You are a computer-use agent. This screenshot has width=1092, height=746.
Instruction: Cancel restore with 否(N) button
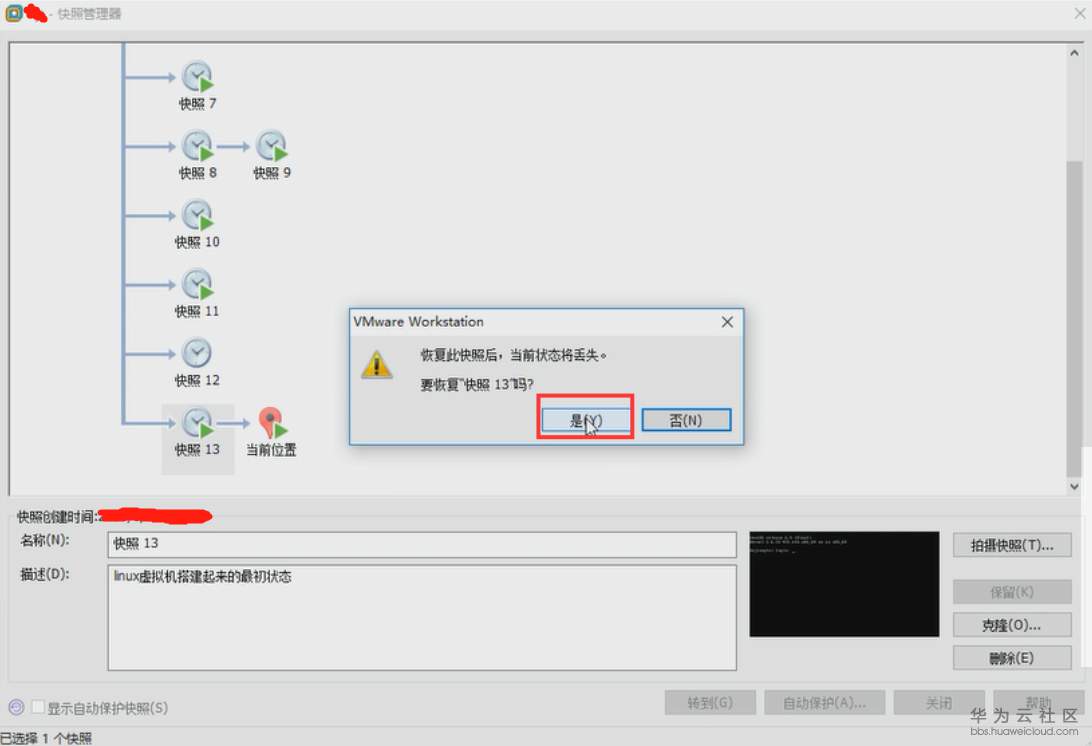point(686,420)
